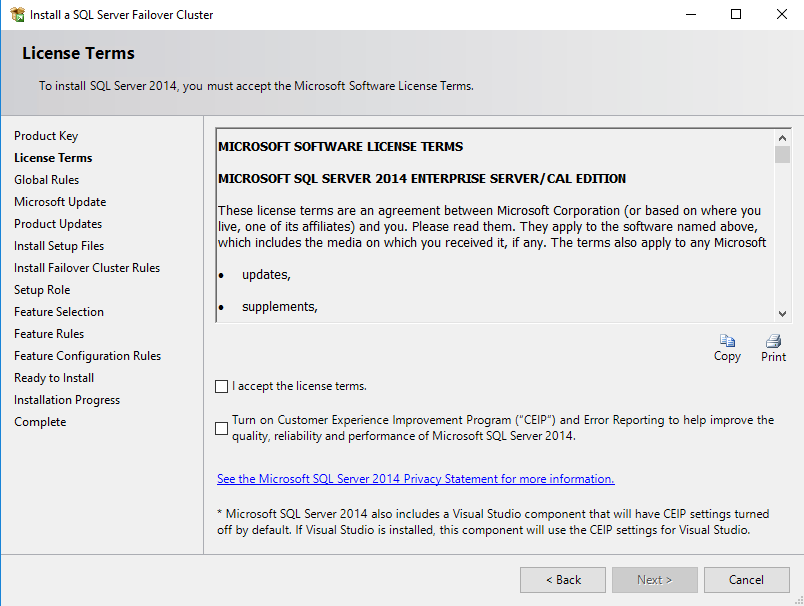Click the Back button

tap(562, 580)
